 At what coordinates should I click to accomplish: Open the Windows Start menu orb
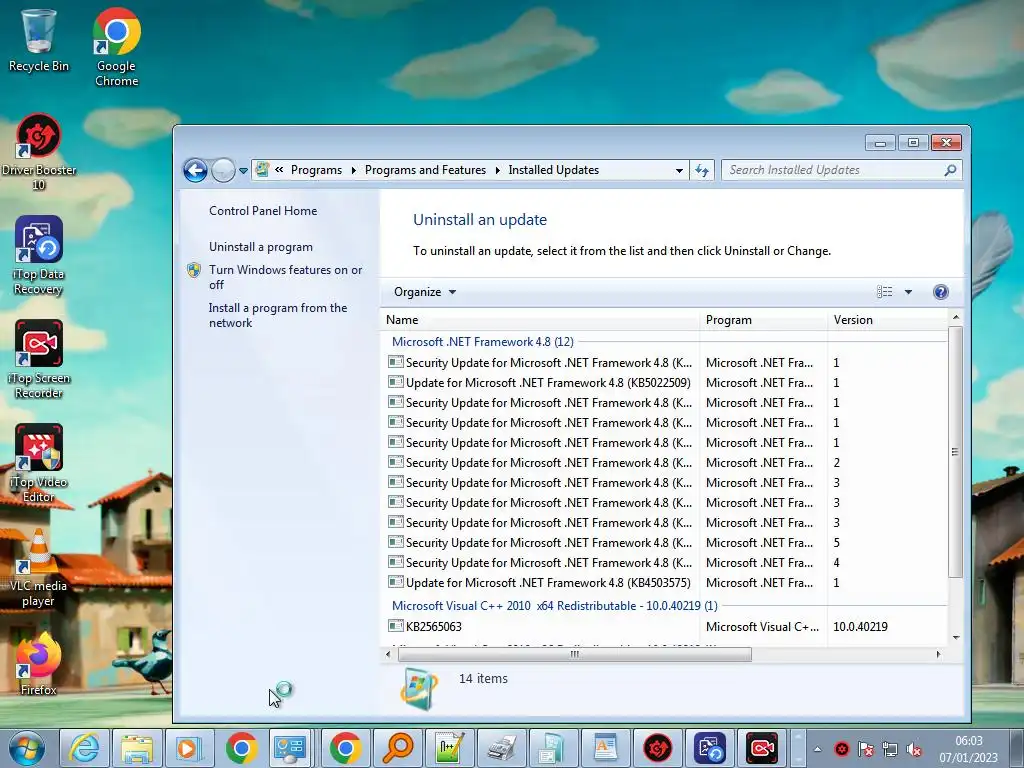pos(27,748)
